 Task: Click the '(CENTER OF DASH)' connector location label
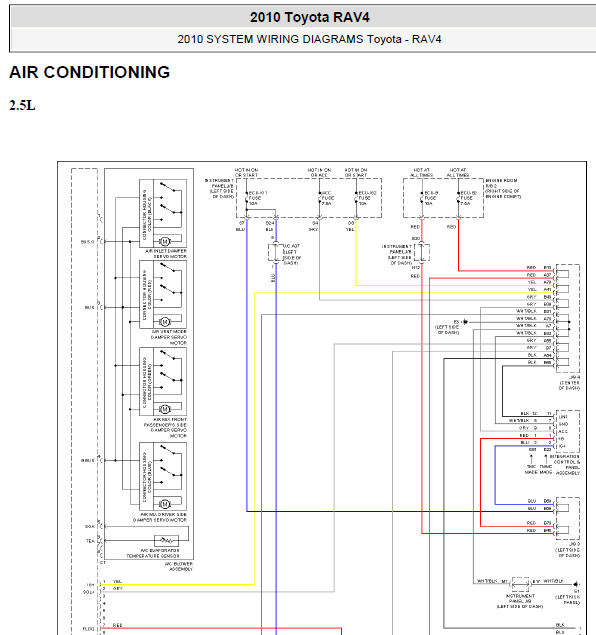(x=570, y=386)
